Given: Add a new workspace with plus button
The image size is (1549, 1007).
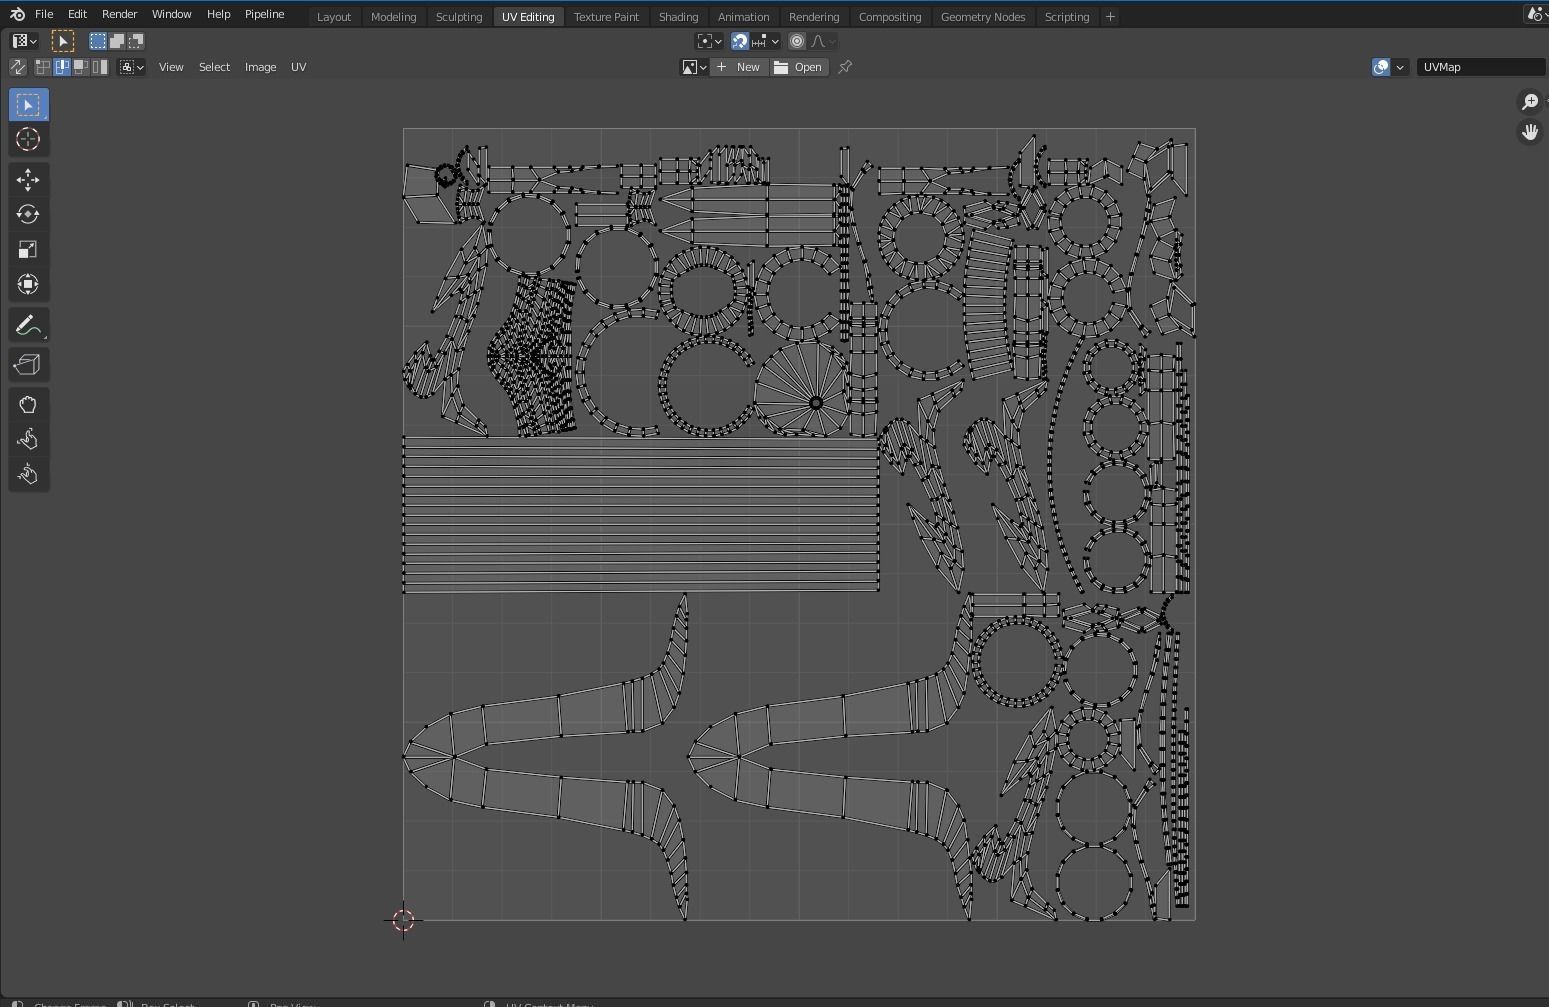Looking at the screenshot, I should coord(1110,17).
